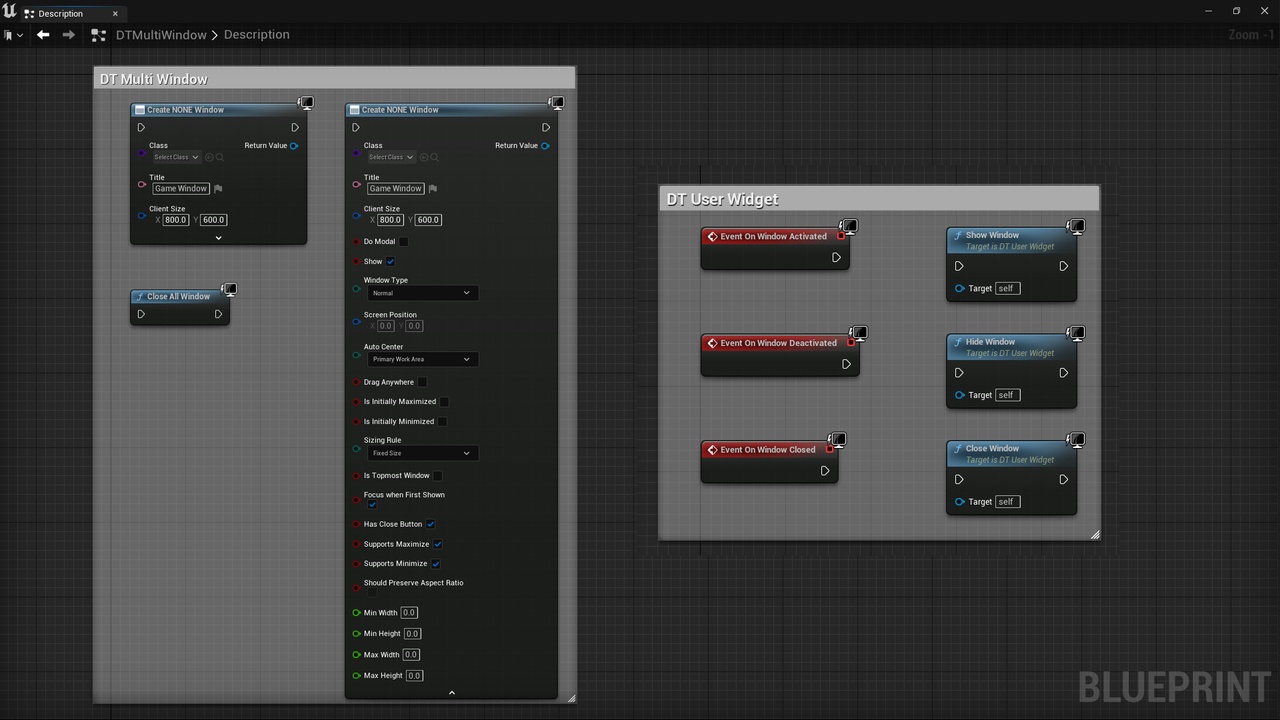Uncheck the Supports Maximize checkbox
Screen dimensions: 1280x720
coord(437,544)
